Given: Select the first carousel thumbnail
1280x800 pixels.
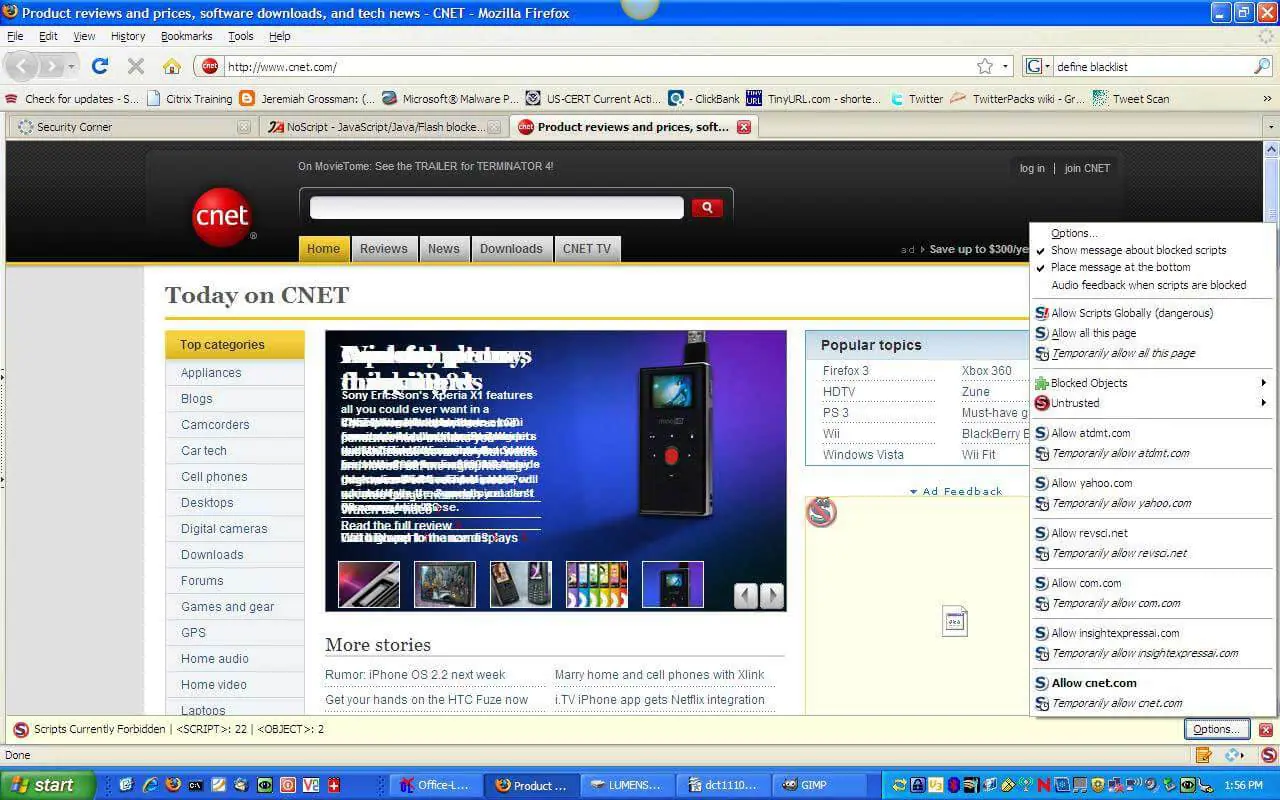Looking at the screenshot, I should click(369, 584).
